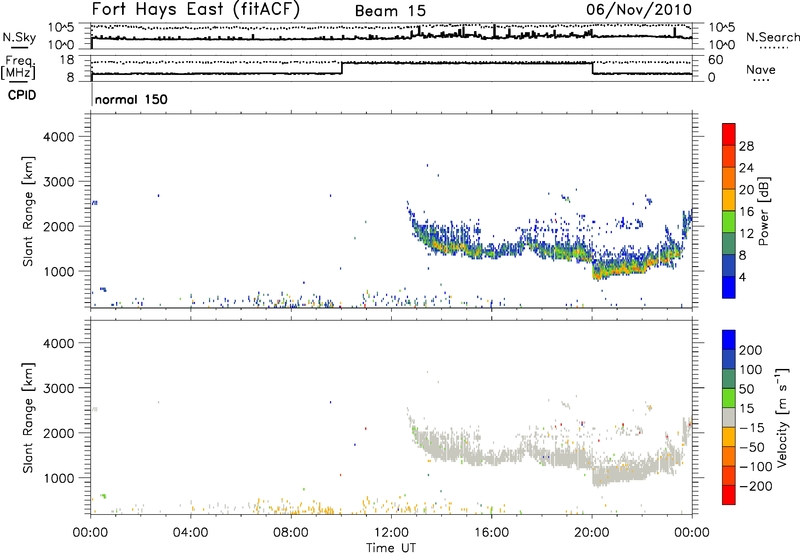Click '4000' on power panel range axis

(58, 137)
